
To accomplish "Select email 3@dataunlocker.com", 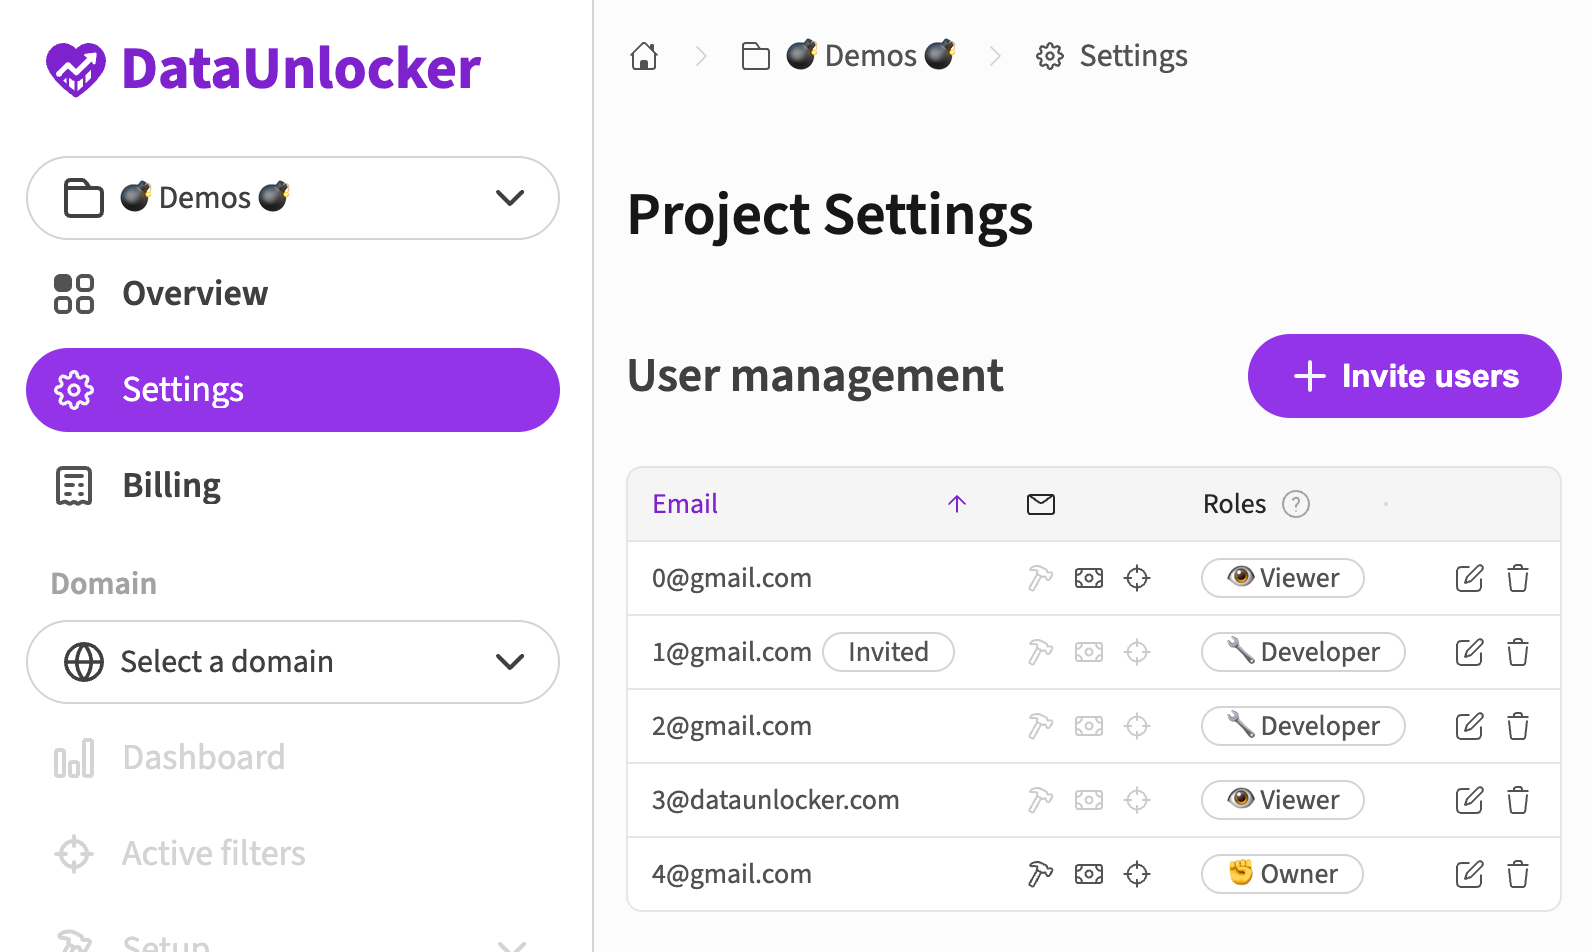I will (776, 800).
